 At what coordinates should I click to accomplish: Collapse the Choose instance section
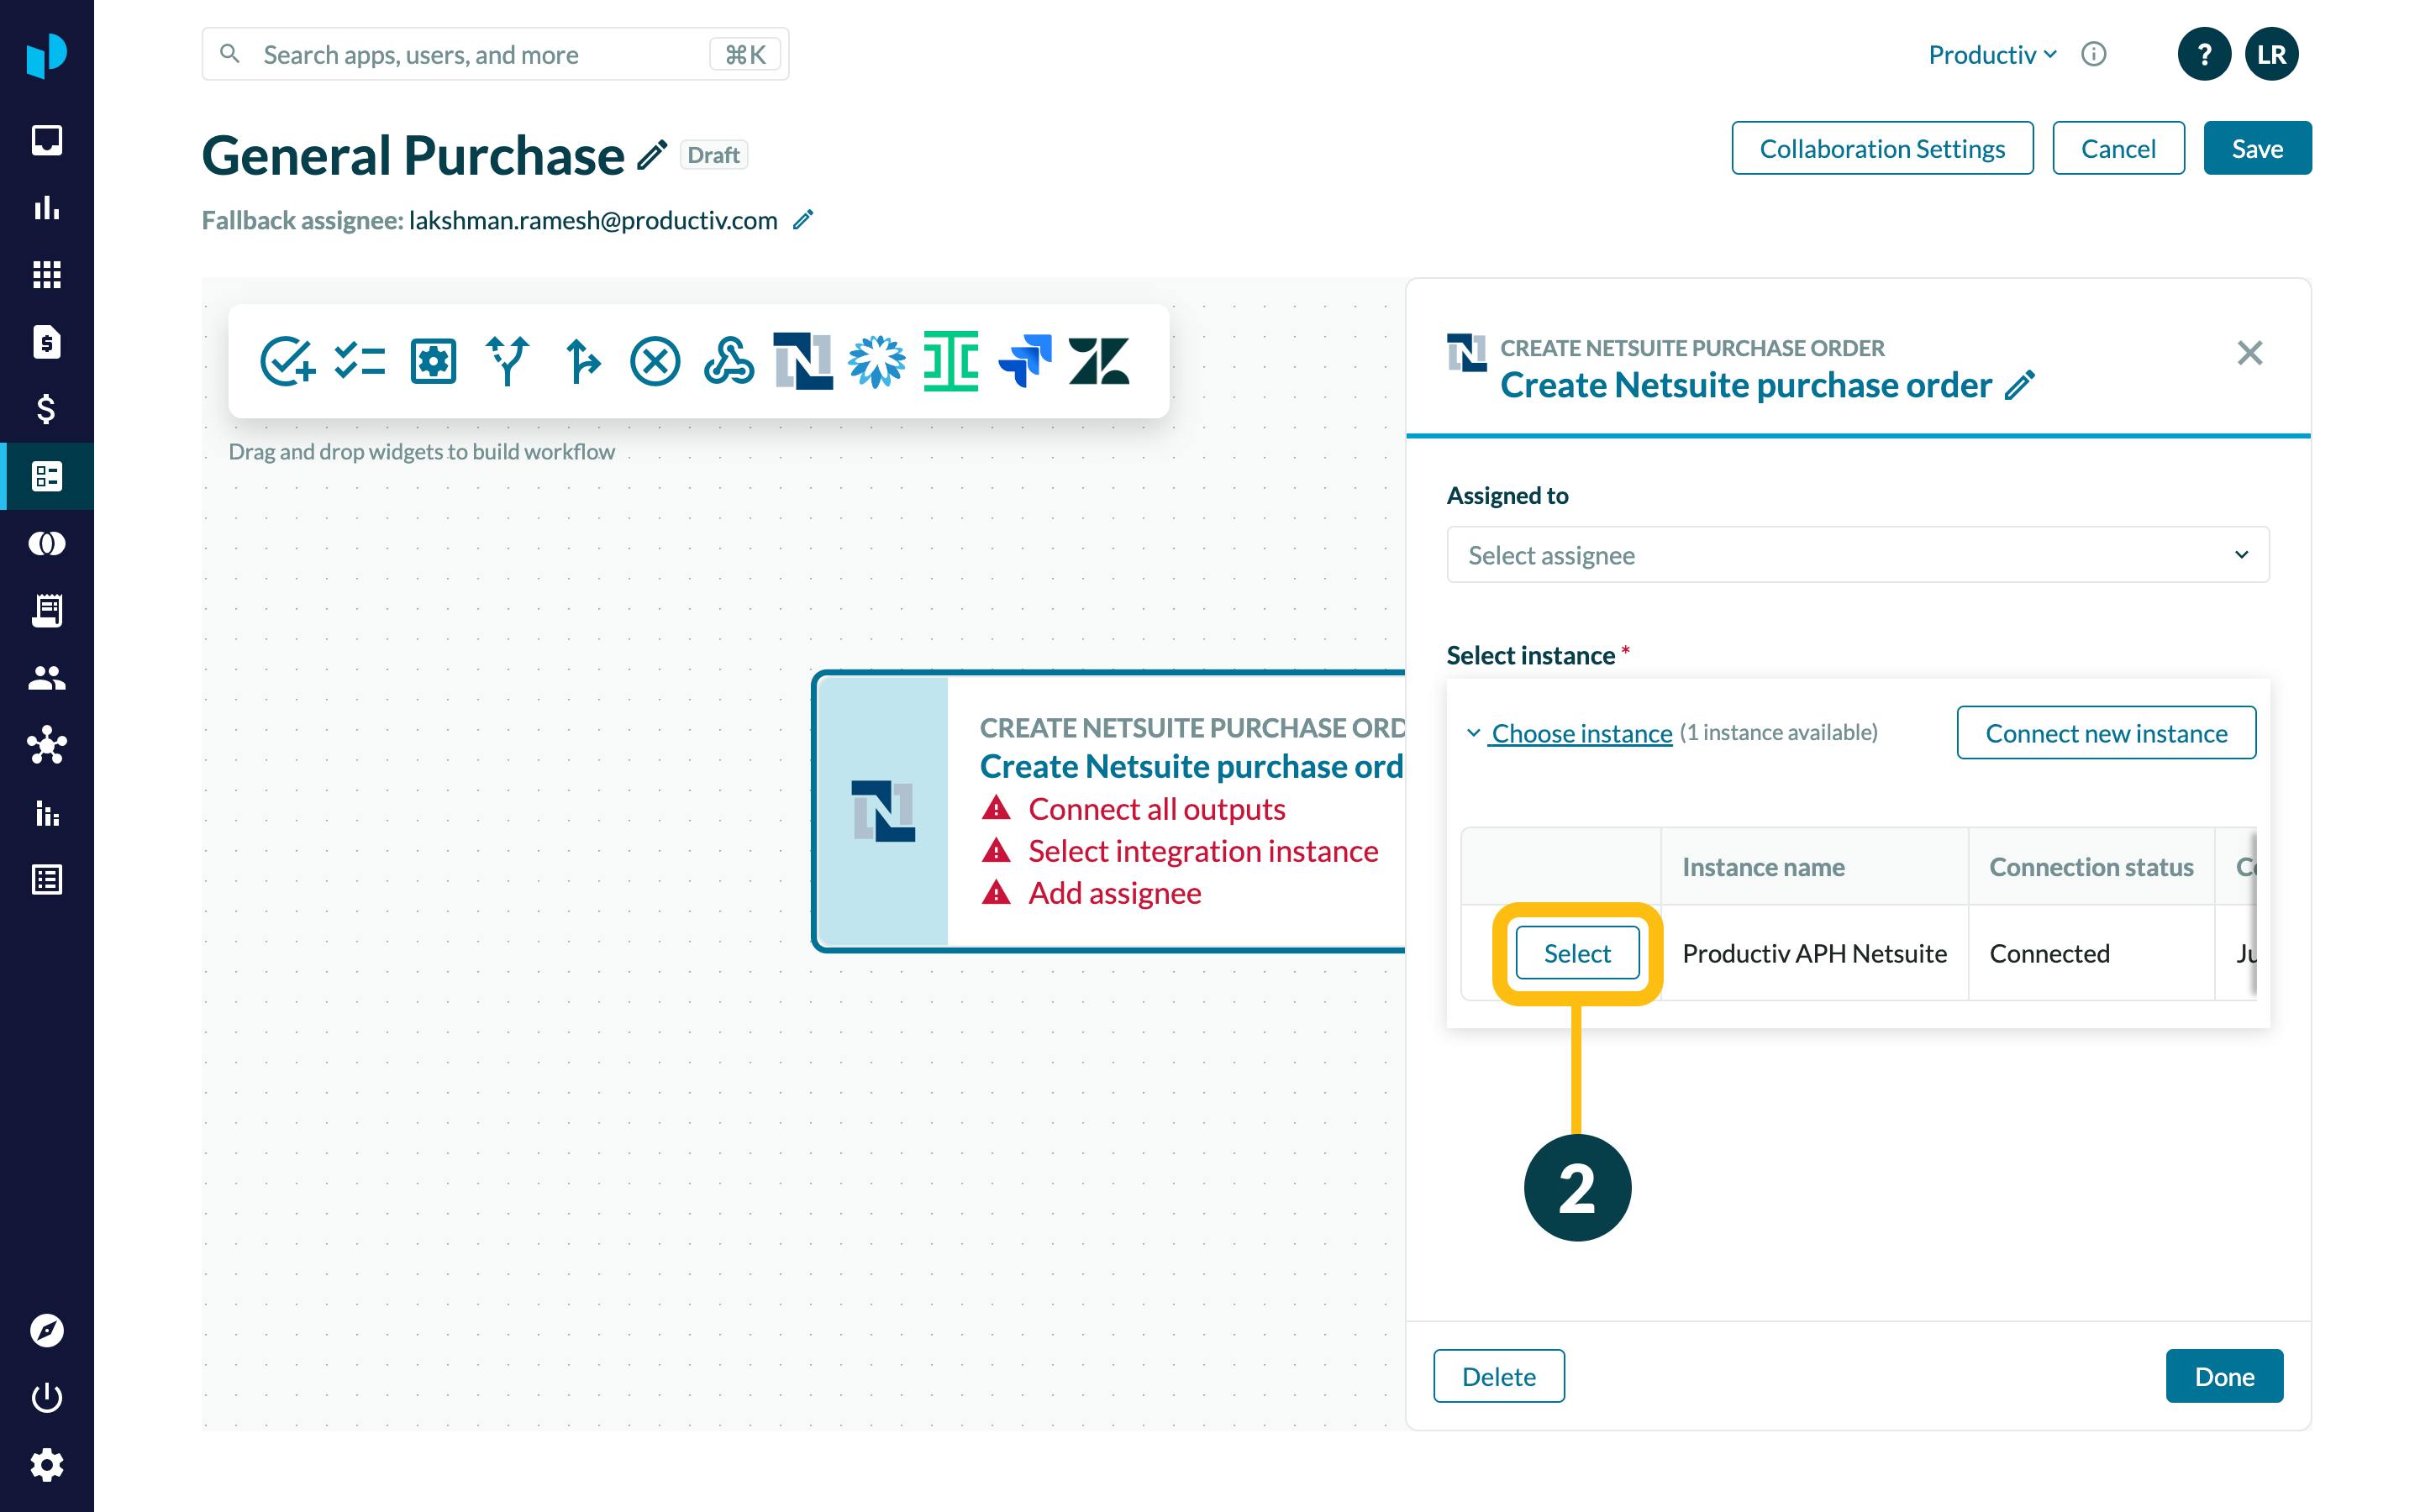pos(1580,733)
